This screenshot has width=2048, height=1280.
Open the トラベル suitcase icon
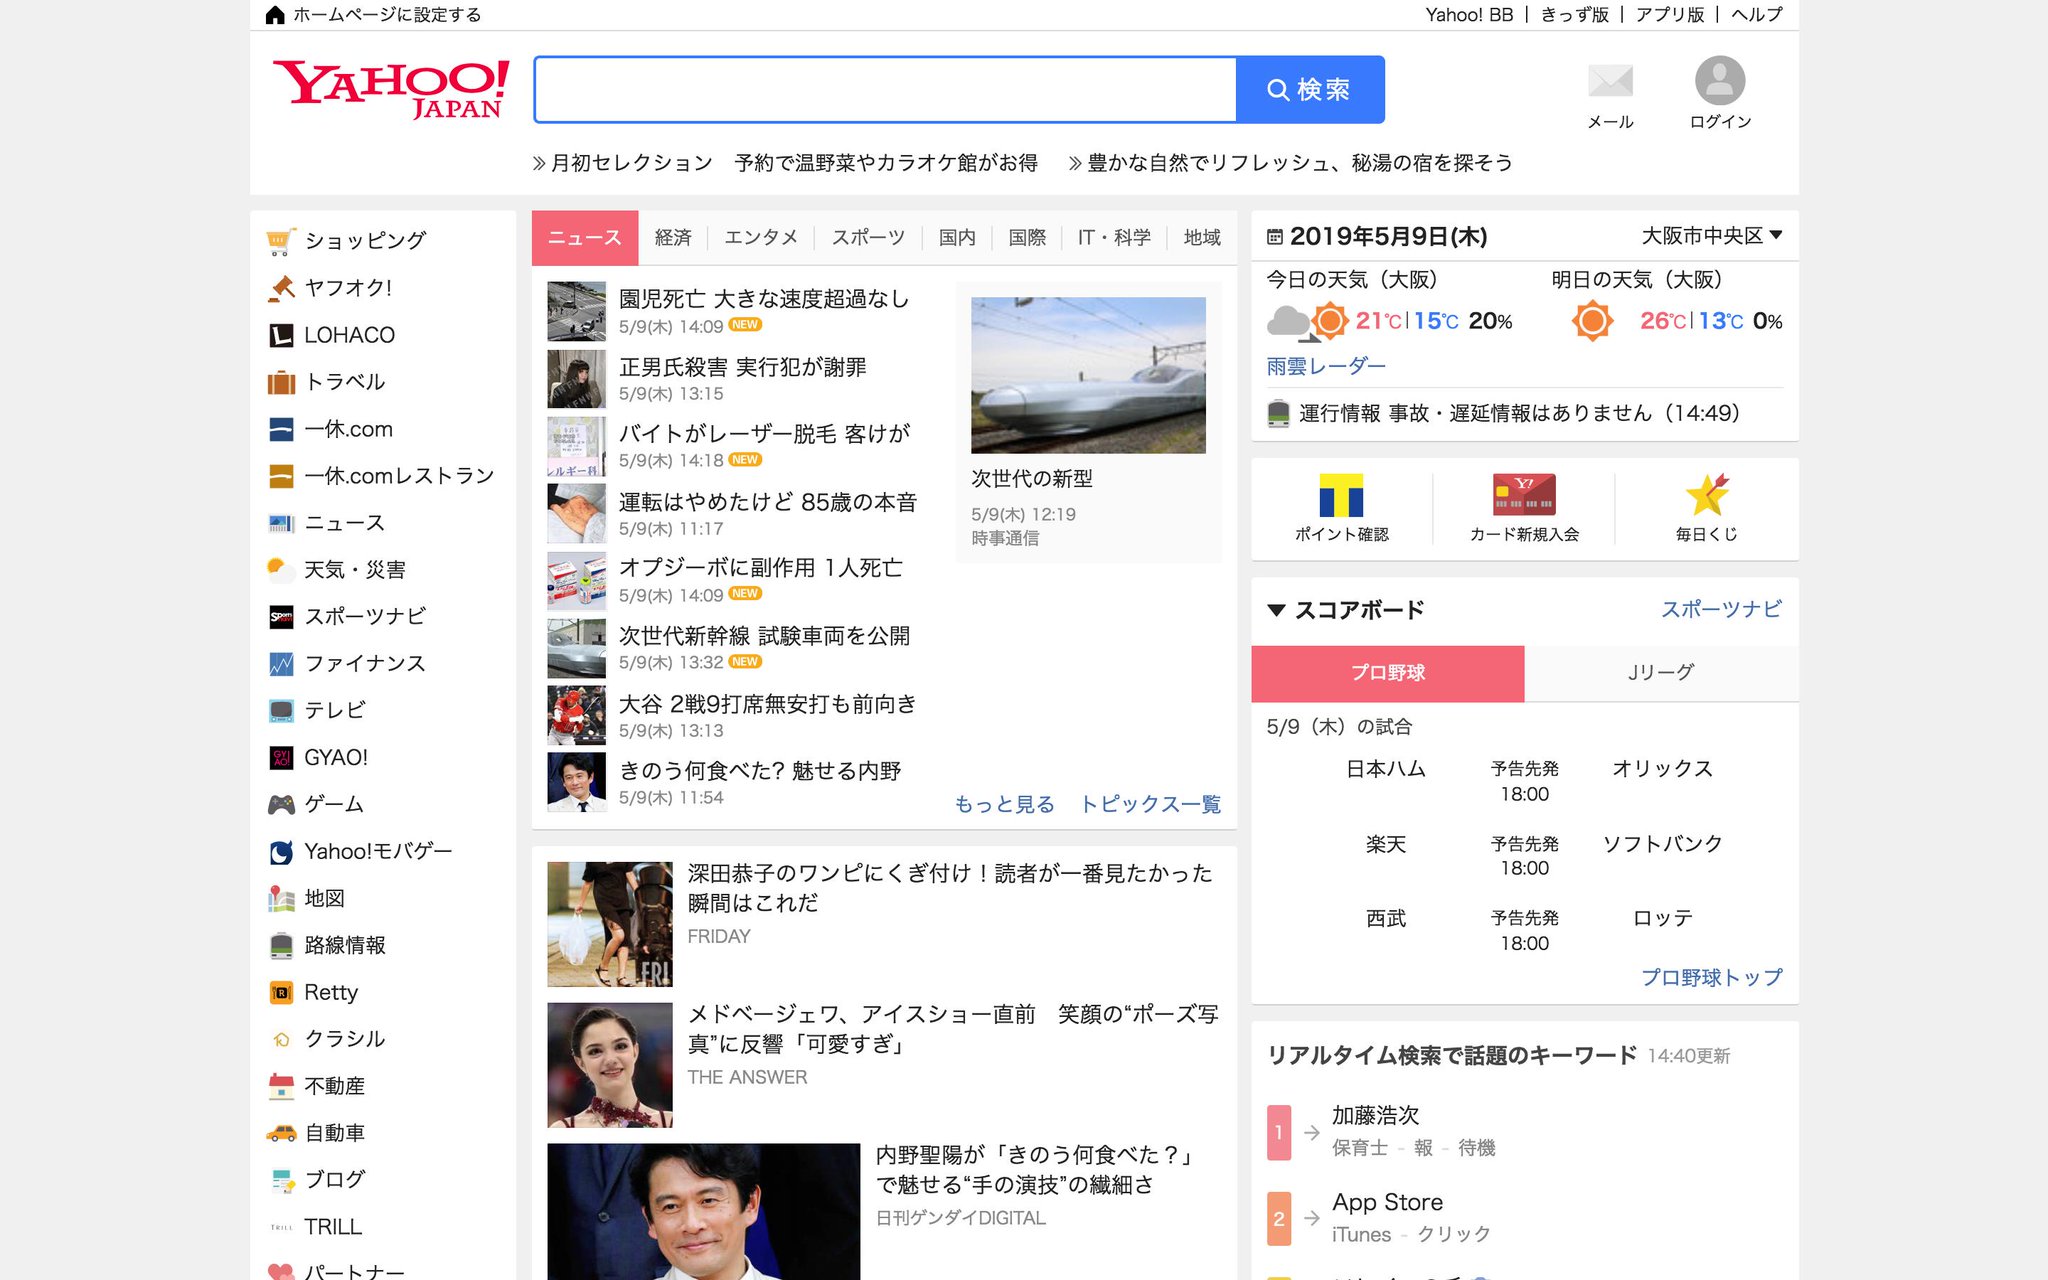pyautogui.click(x=281, y=382)
